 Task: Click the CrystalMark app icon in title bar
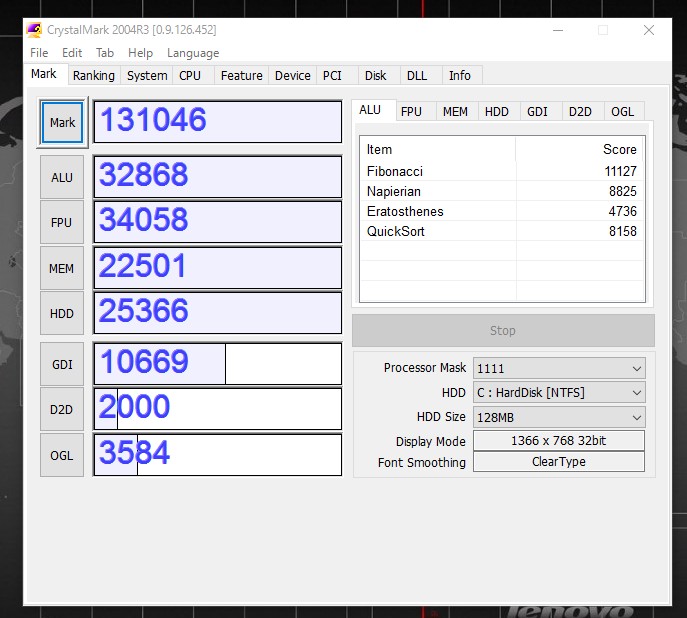coord(34,30)
